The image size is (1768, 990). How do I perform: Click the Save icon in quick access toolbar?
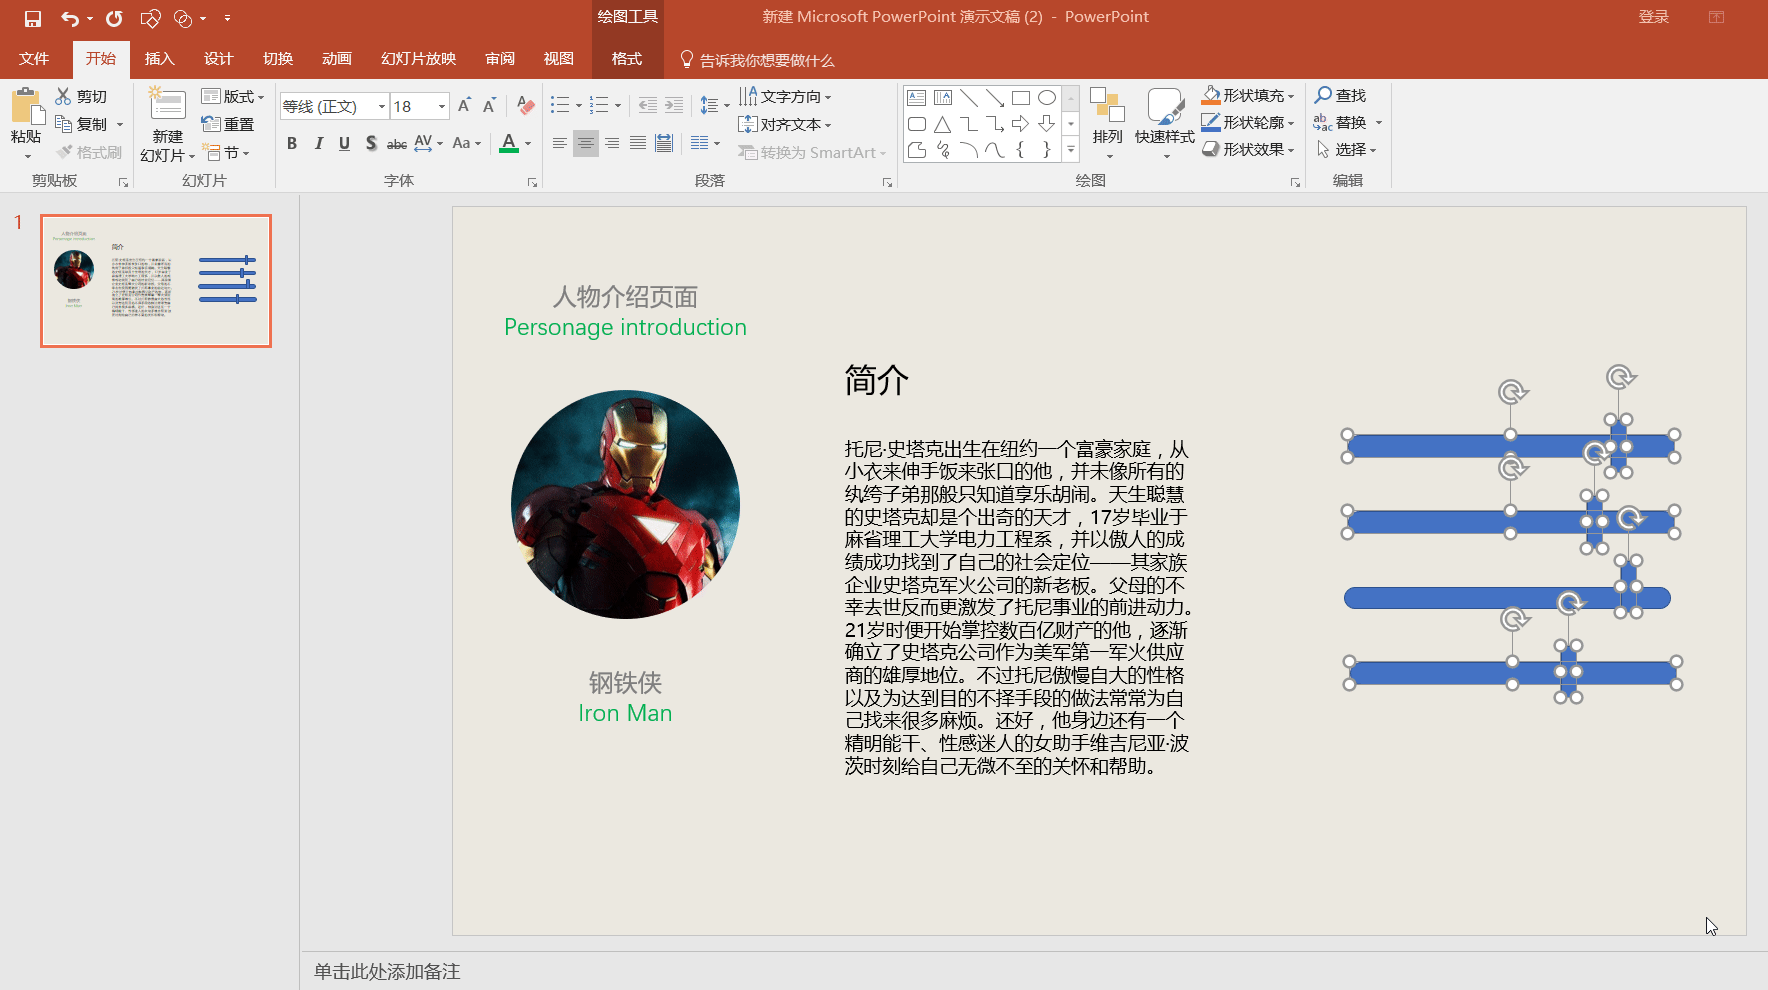click(x=33, y=18)
